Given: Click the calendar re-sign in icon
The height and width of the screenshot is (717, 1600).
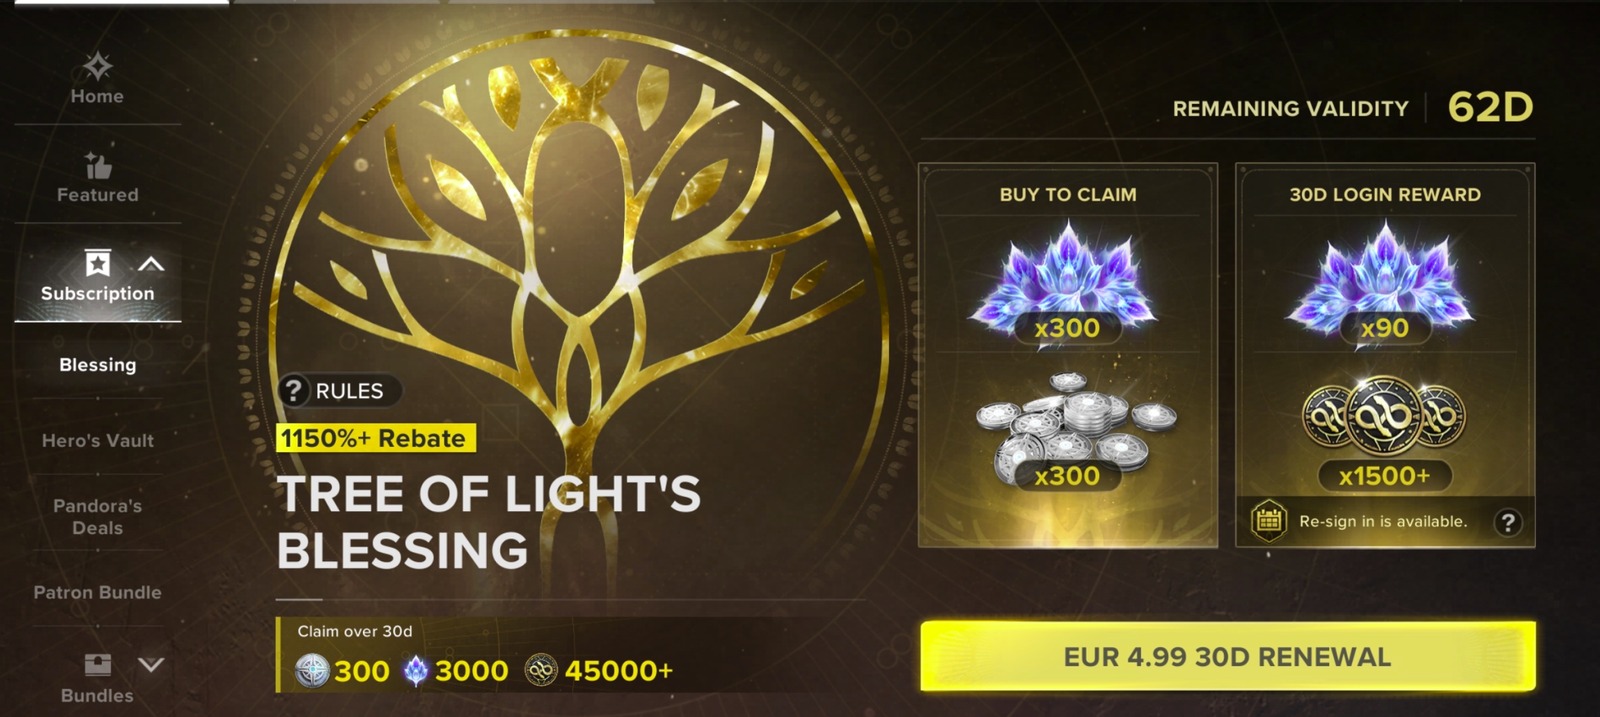Looking at the screenshot, I should click(x=1268, y=521).
